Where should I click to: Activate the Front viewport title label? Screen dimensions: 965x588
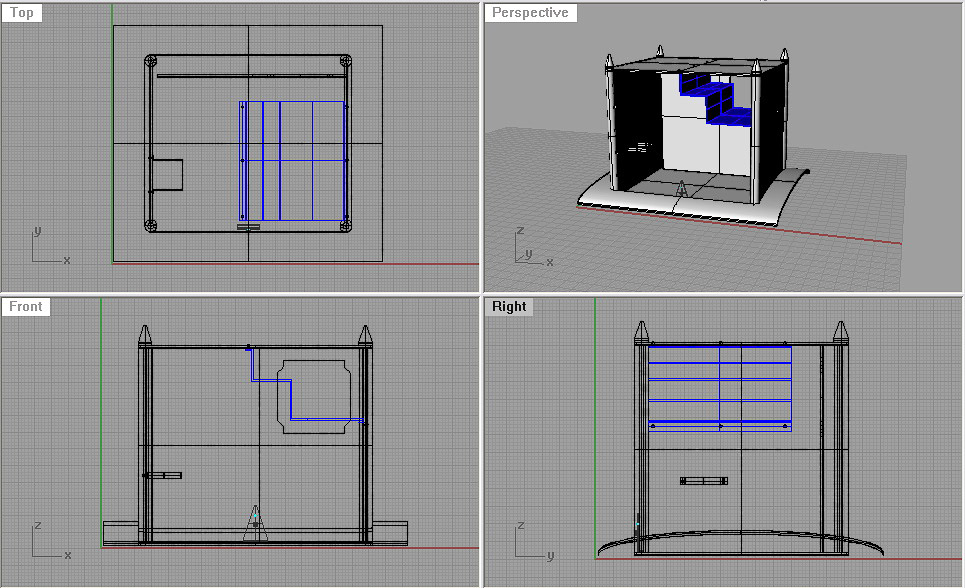[x=25, y=306]
